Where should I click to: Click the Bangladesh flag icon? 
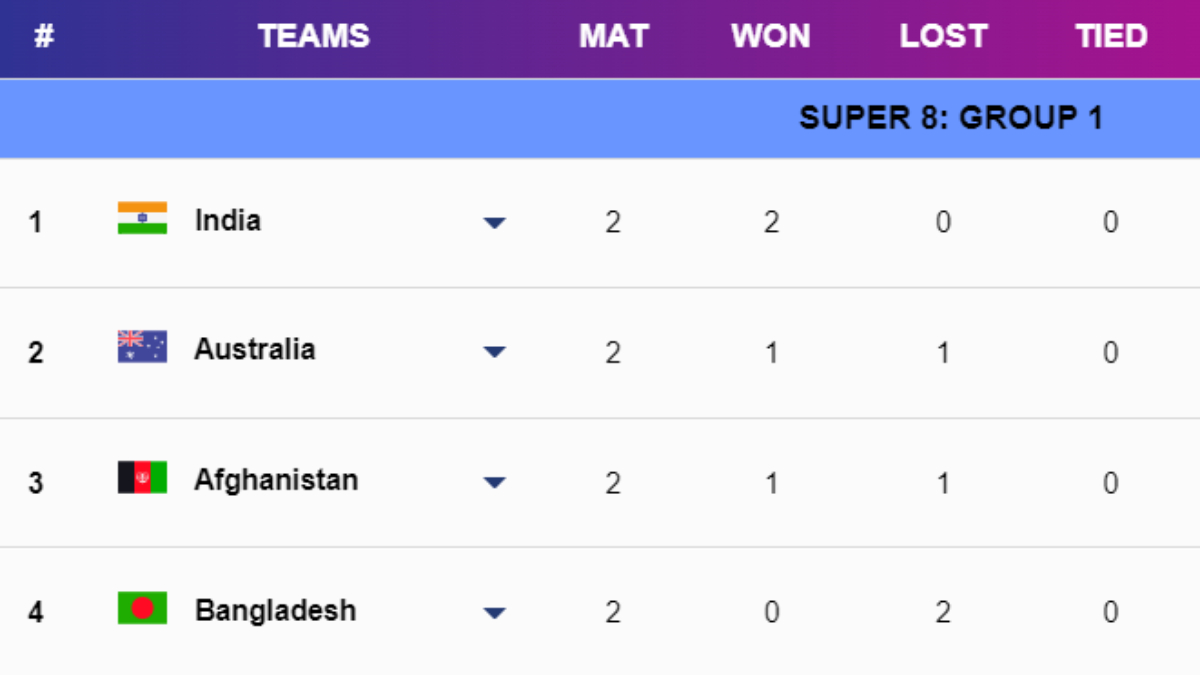142,608
